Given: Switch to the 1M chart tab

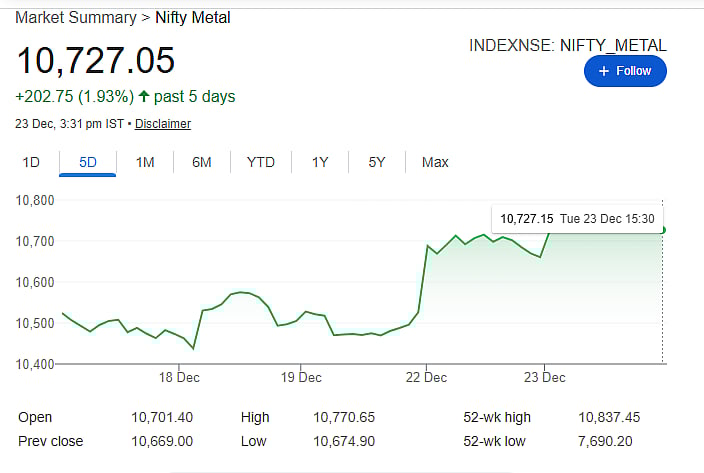Looking at the screenshot, I should 145,162.
